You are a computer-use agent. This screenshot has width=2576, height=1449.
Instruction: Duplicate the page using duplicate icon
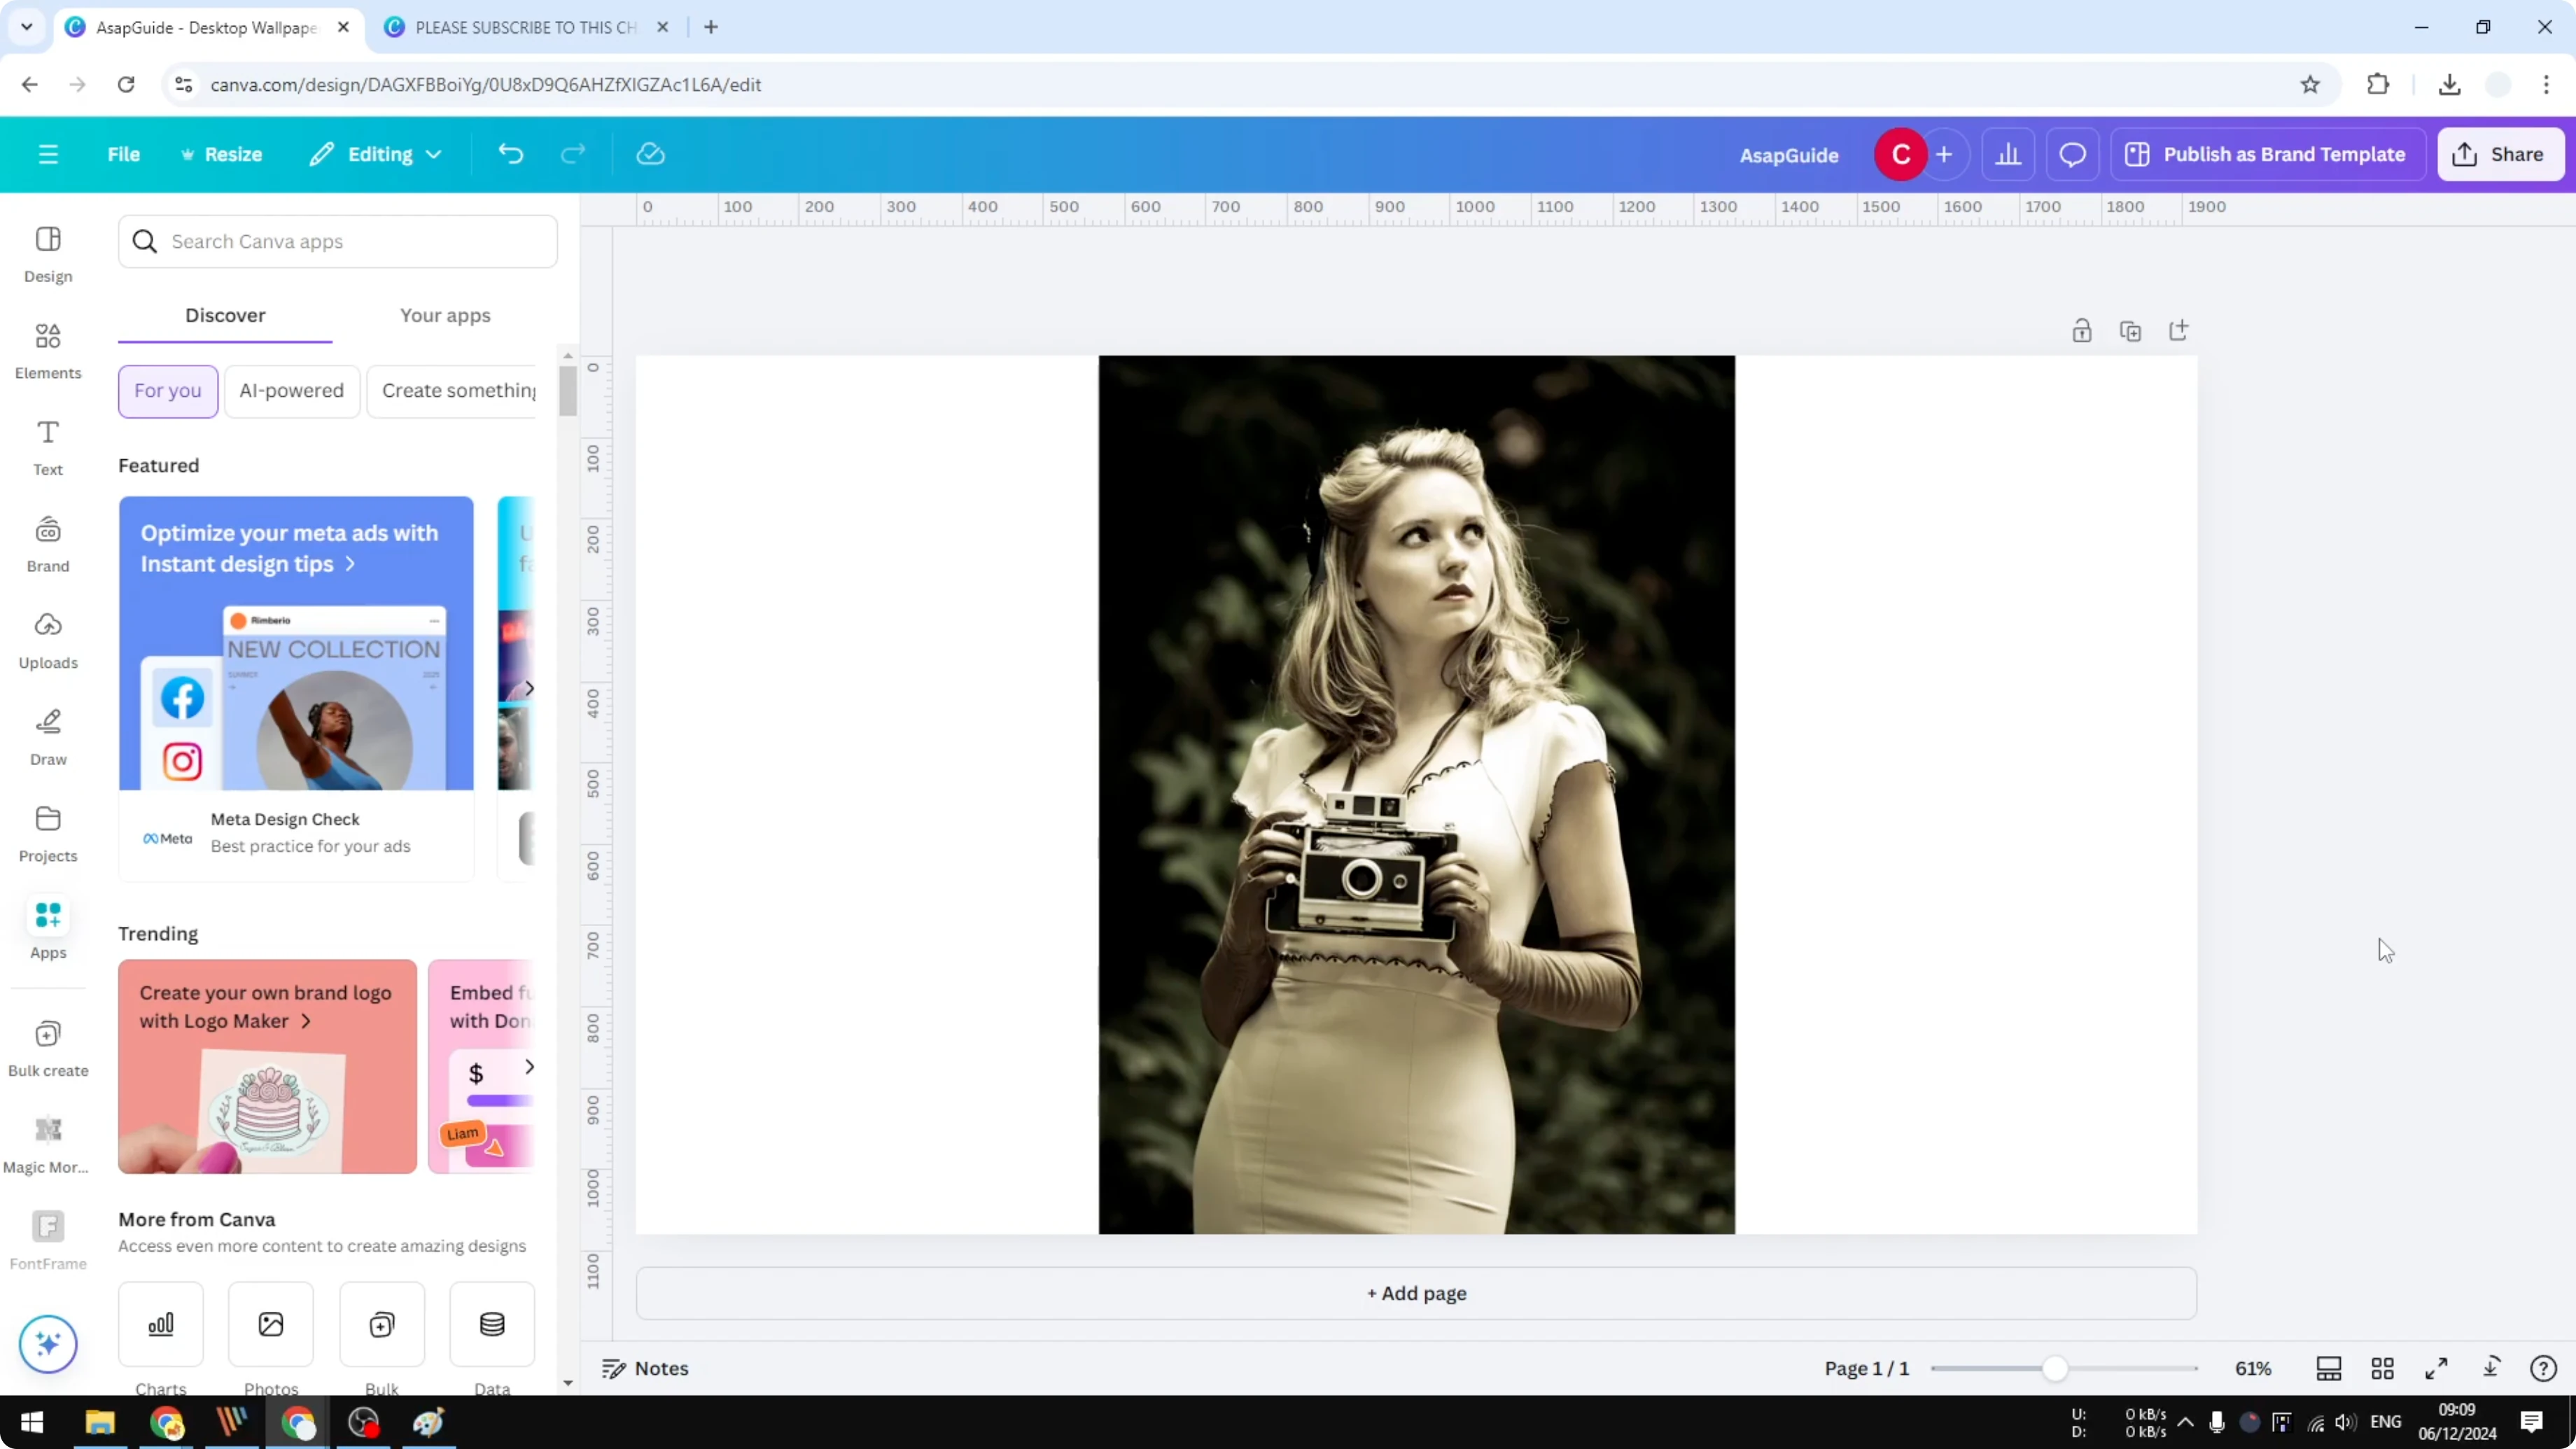tap(2131, 330)
